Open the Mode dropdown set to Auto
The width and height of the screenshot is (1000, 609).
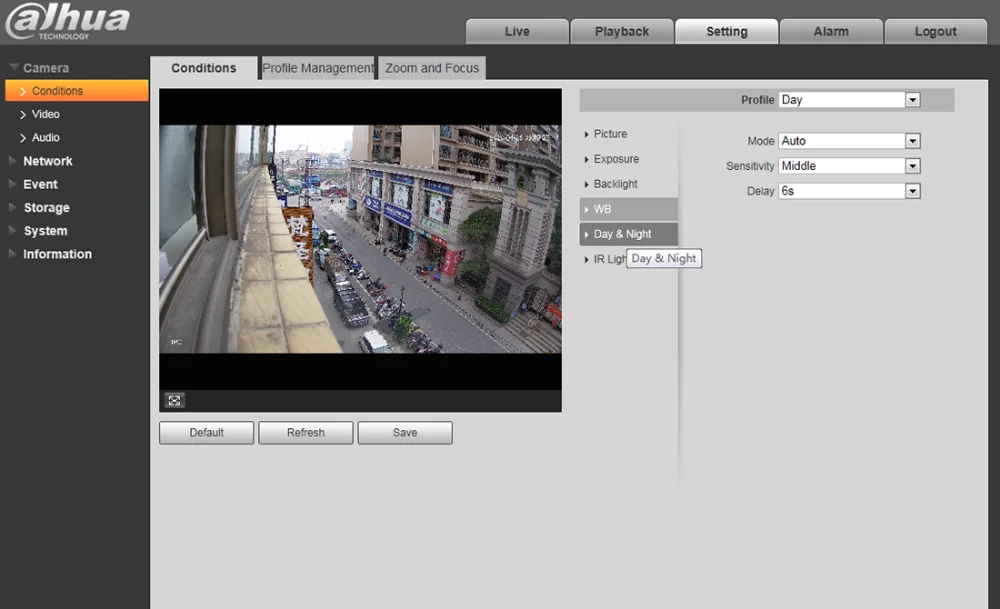[x=849, y=141]
